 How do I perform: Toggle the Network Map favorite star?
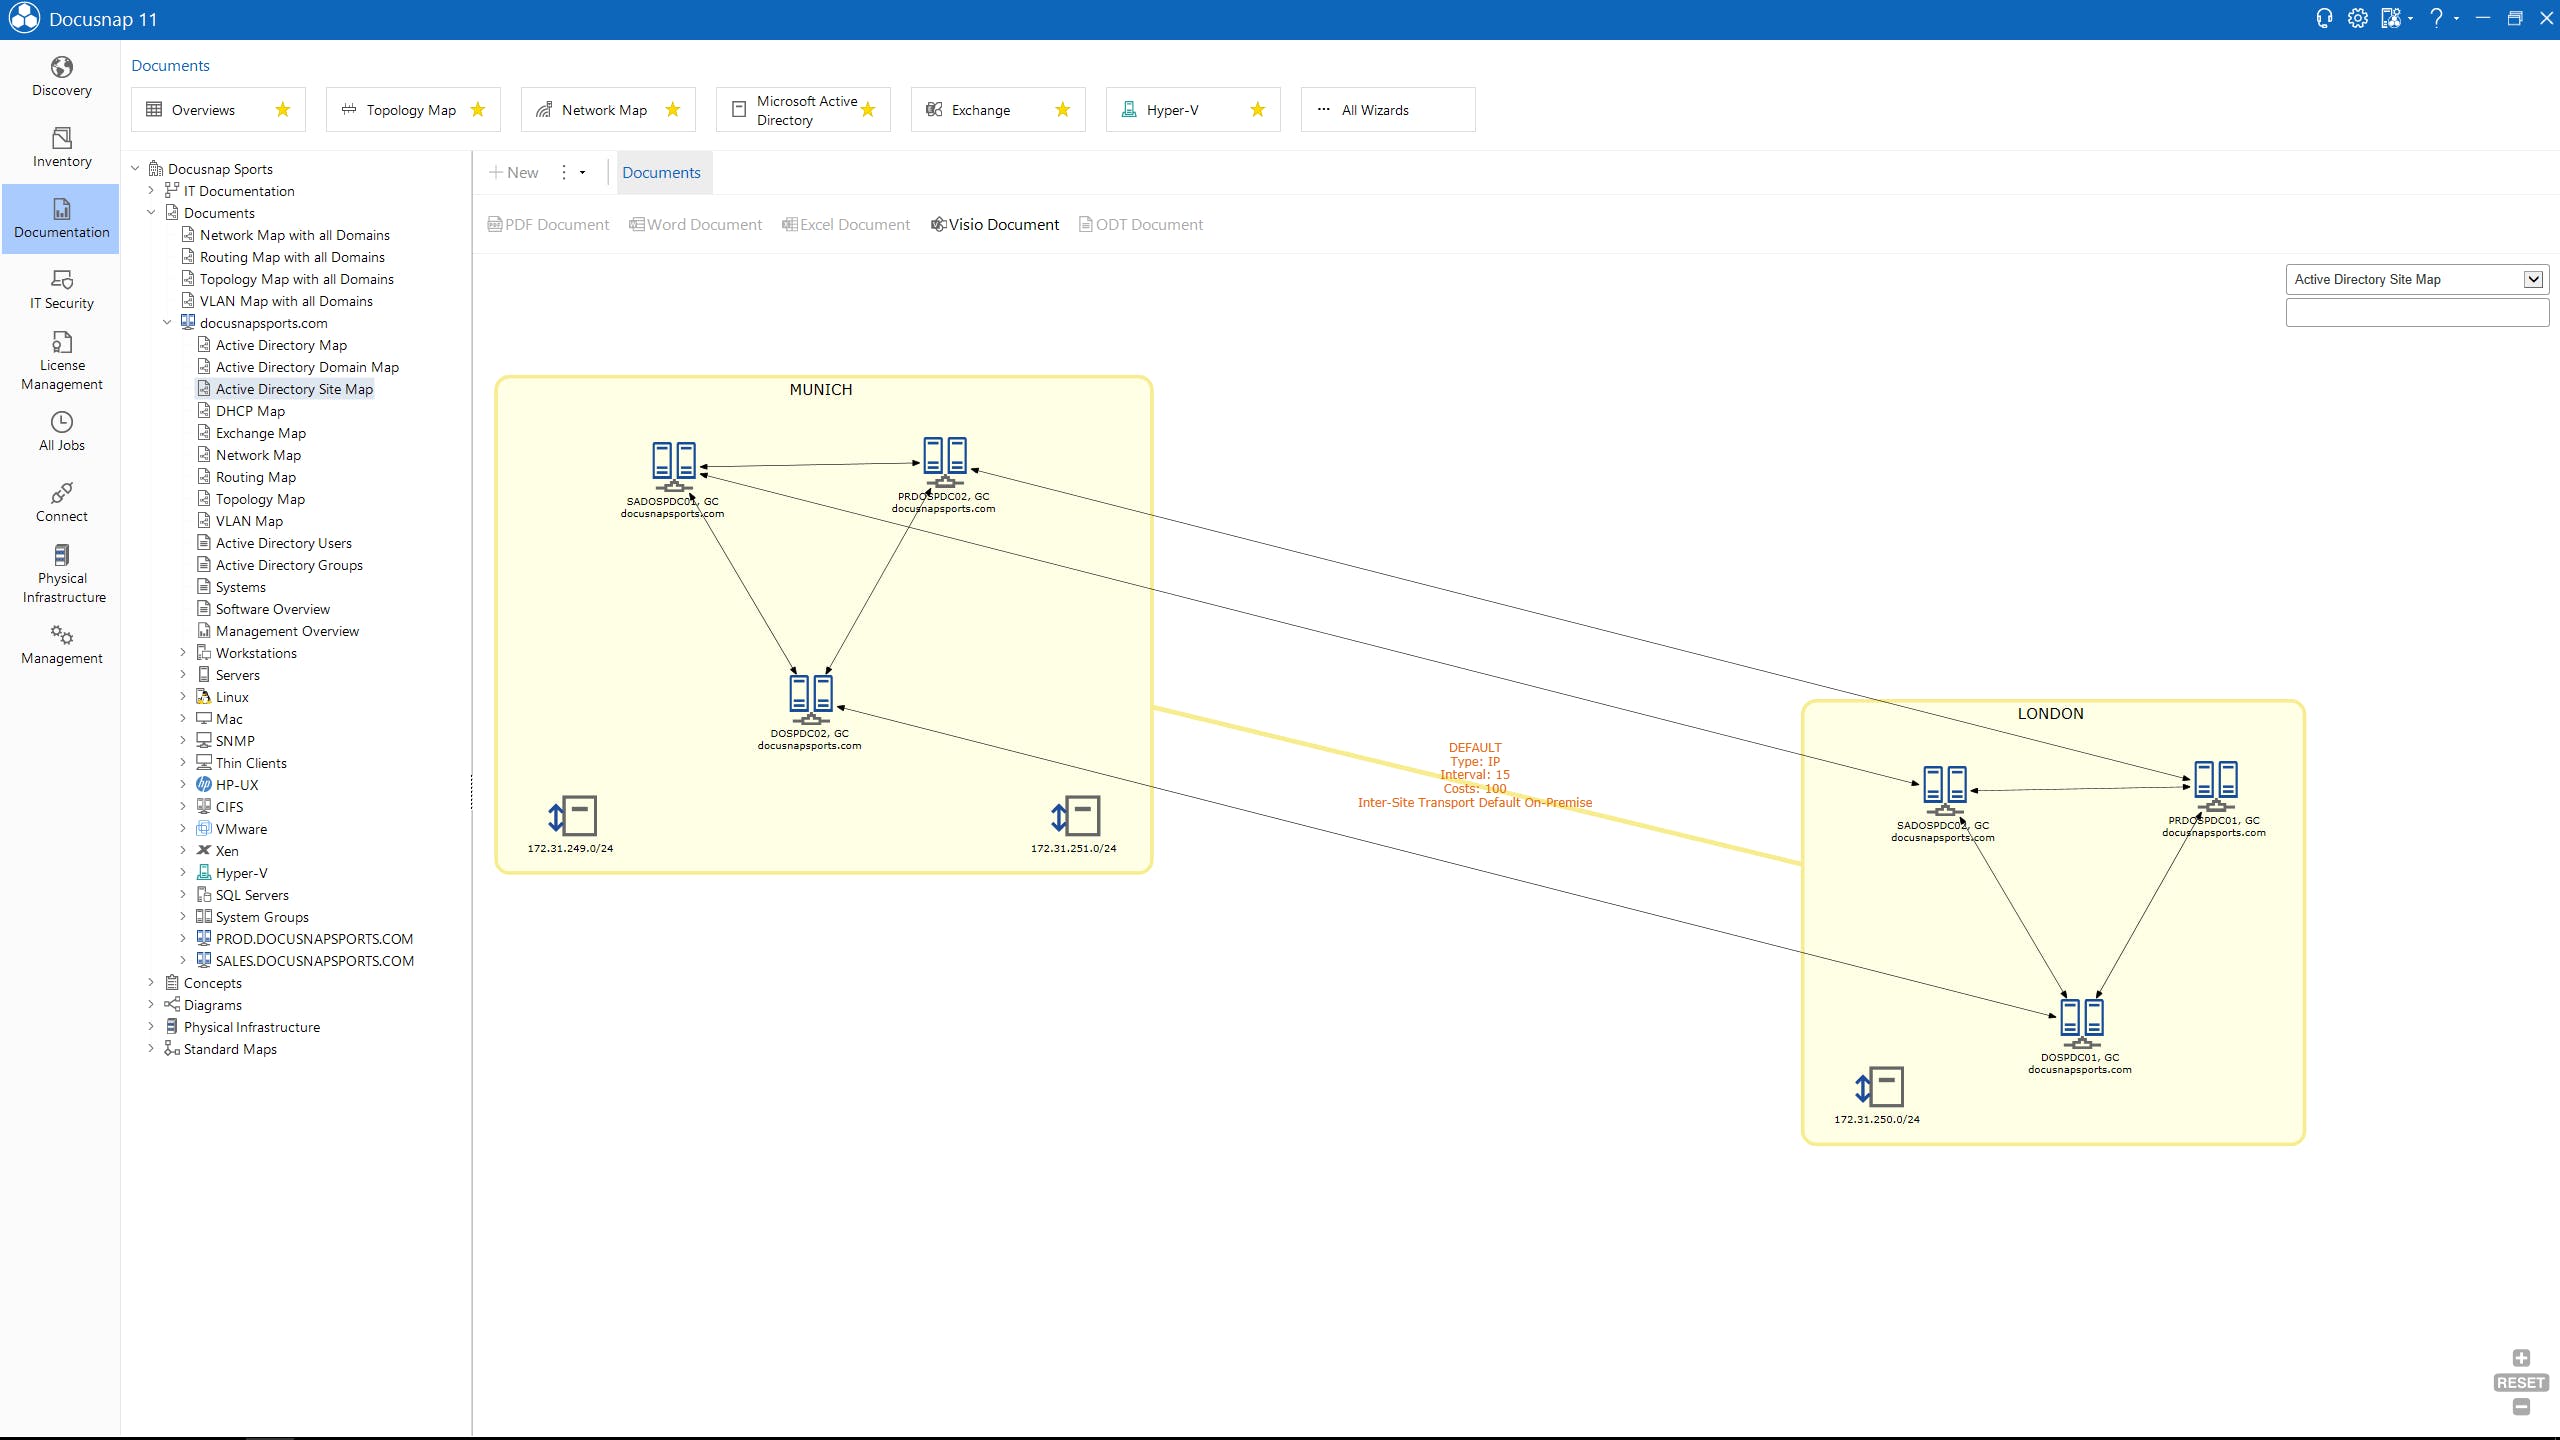click(673, 110)
